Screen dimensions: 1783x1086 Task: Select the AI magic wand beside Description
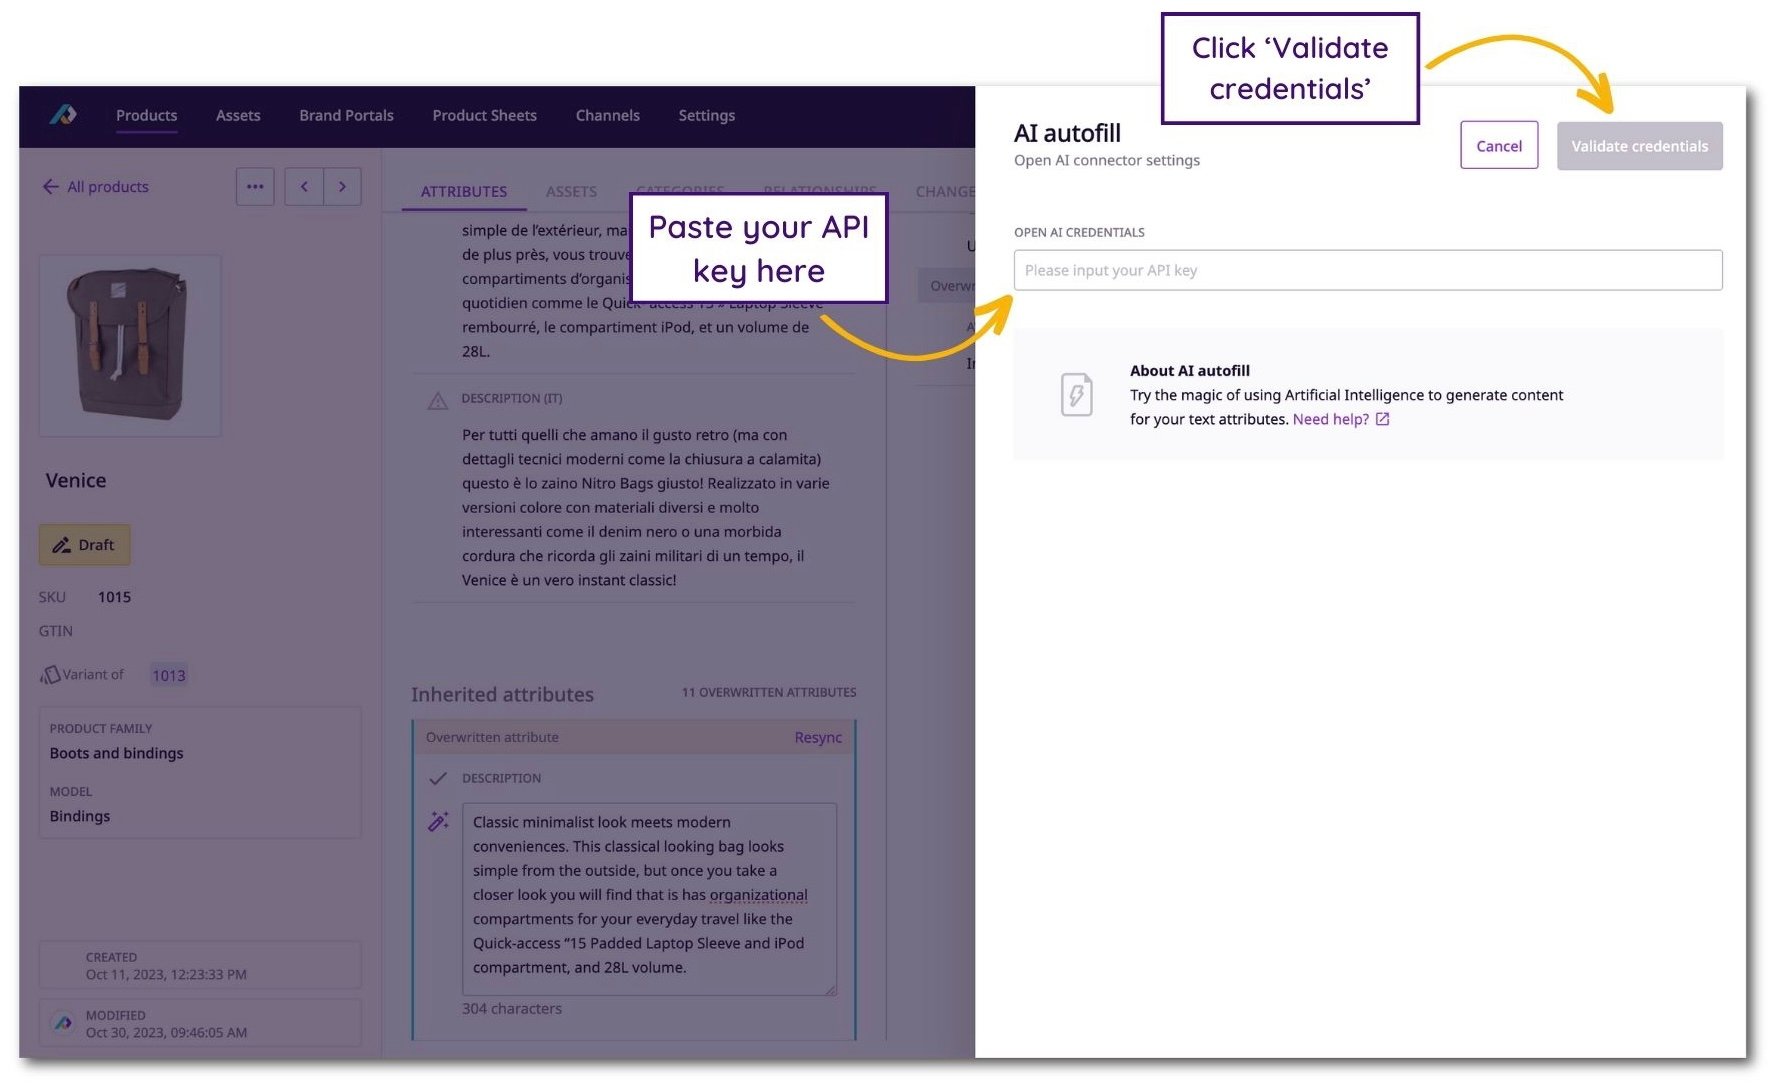coord(437,821)
